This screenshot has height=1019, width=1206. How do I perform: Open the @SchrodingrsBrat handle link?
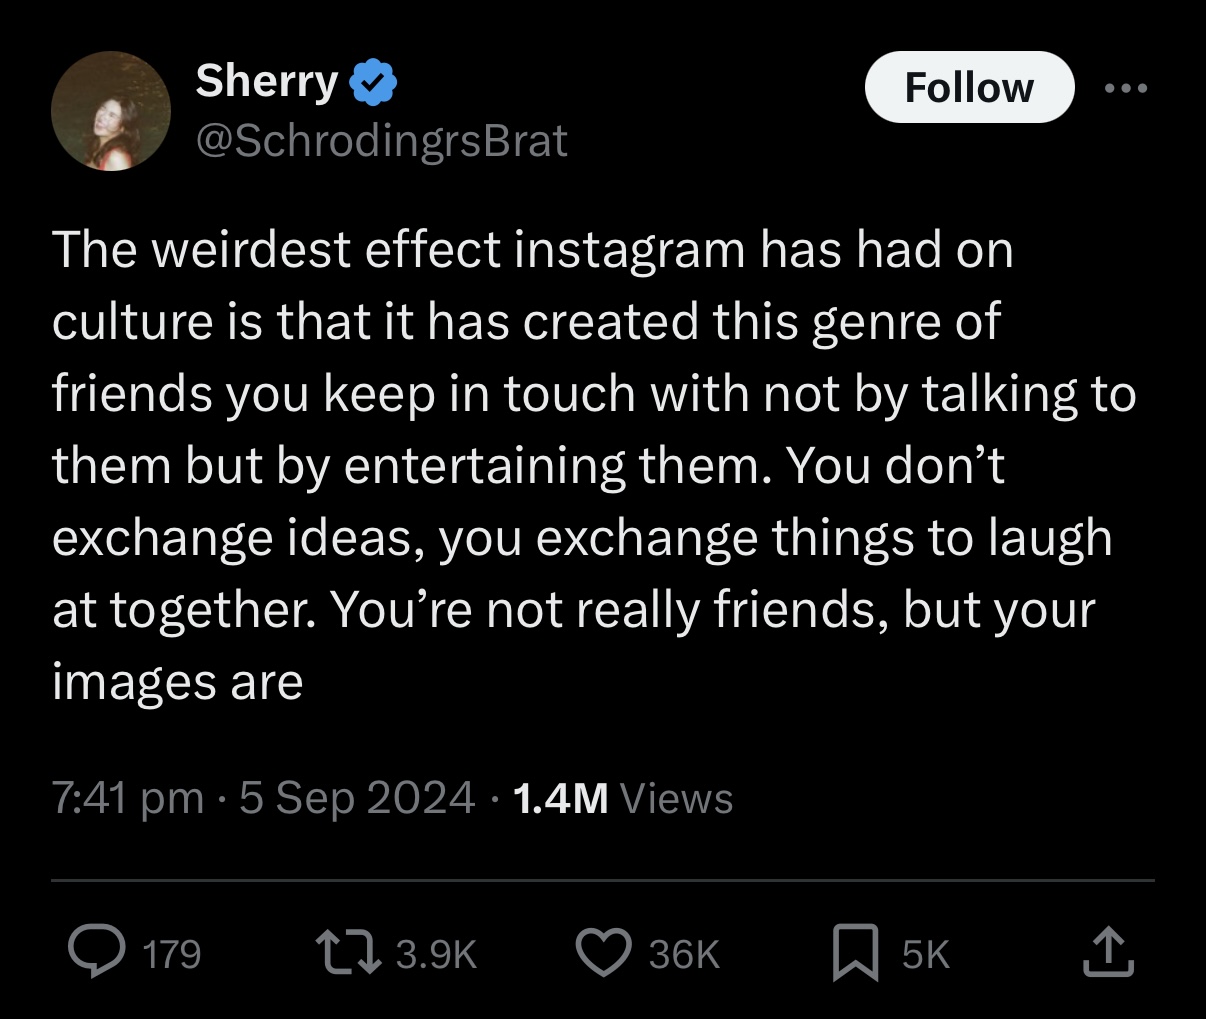tap(381, 140)
